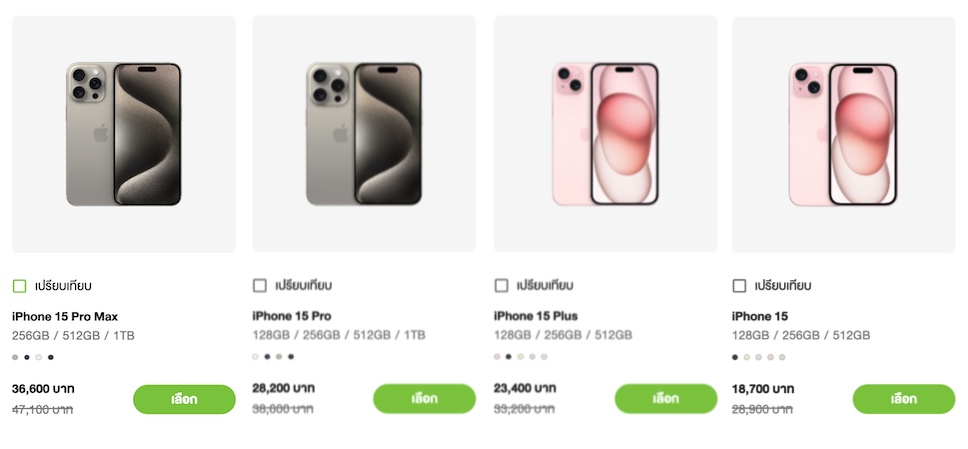Select the pink color swatch for iPhone 15 Plus
Image resolution: width=968 pixels, height=449 pixels.
(x=497, y=356)
